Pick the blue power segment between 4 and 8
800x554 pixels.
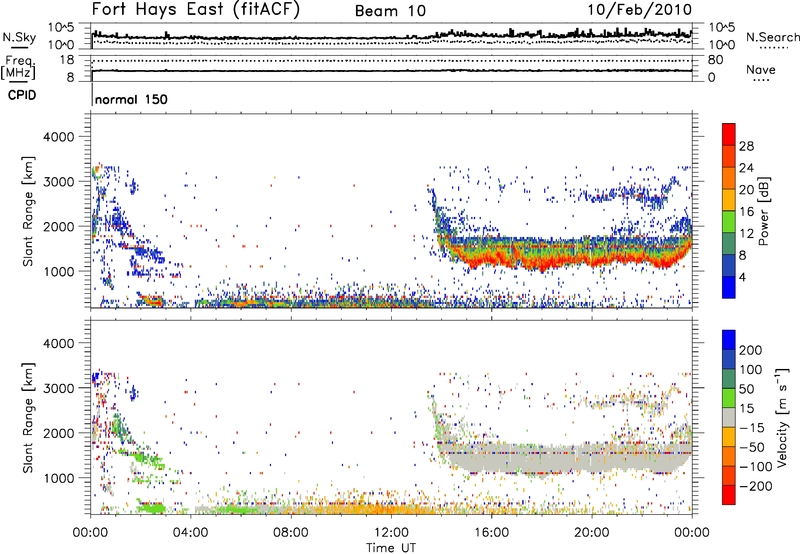729,266
